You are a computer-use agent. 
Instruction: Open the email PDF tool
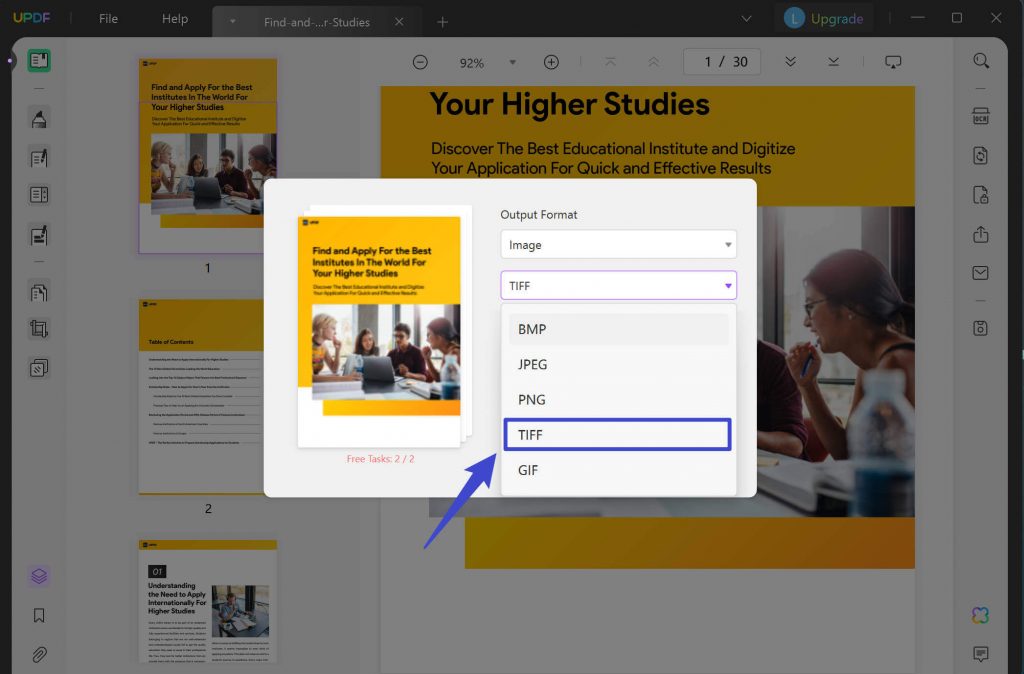tap(979, 272)
